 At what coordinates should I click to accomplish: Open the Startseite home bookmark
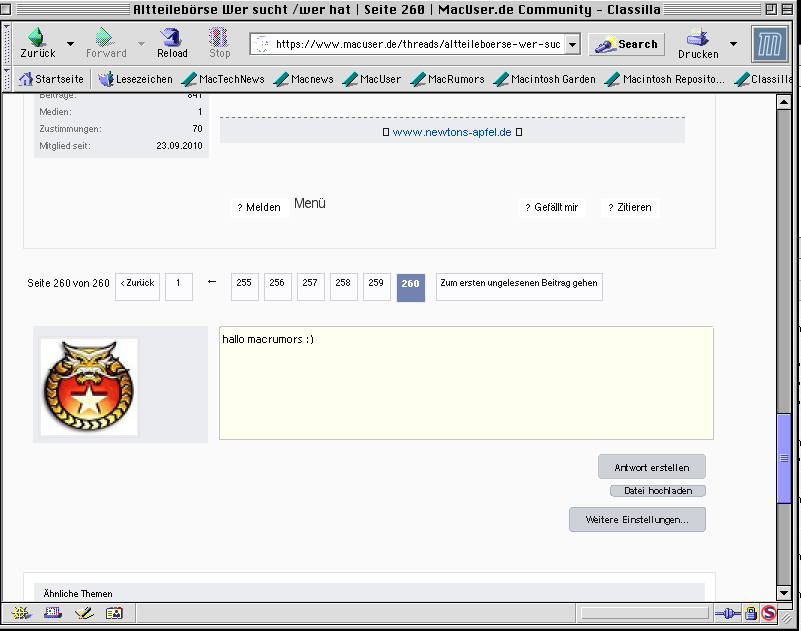point(51,79)
